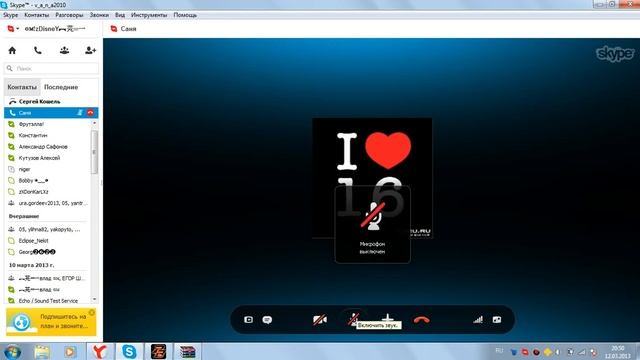Screen dimensions: 640x360
Task: Select contact Константин
Action: 48,135
